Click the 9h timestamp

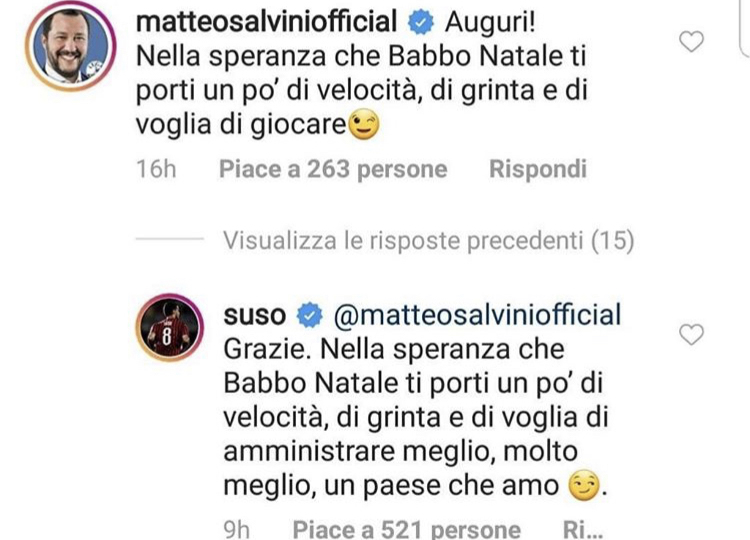click(x=236, y=529)
